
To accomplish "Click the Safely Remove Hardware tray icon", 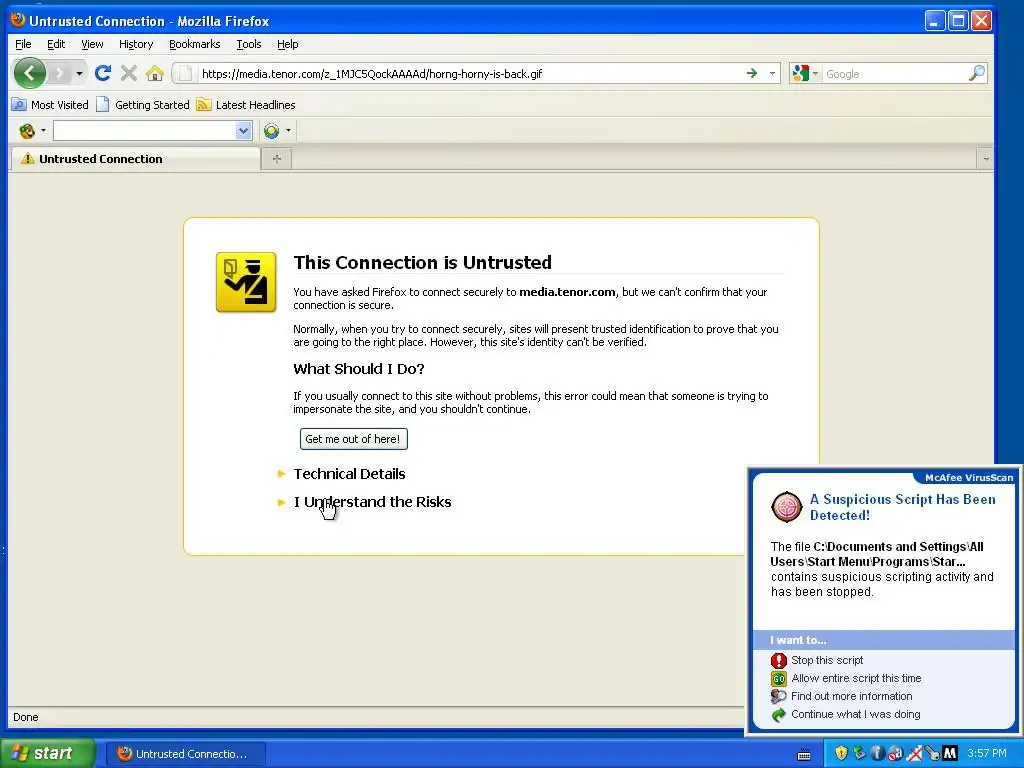I will 859,754.
